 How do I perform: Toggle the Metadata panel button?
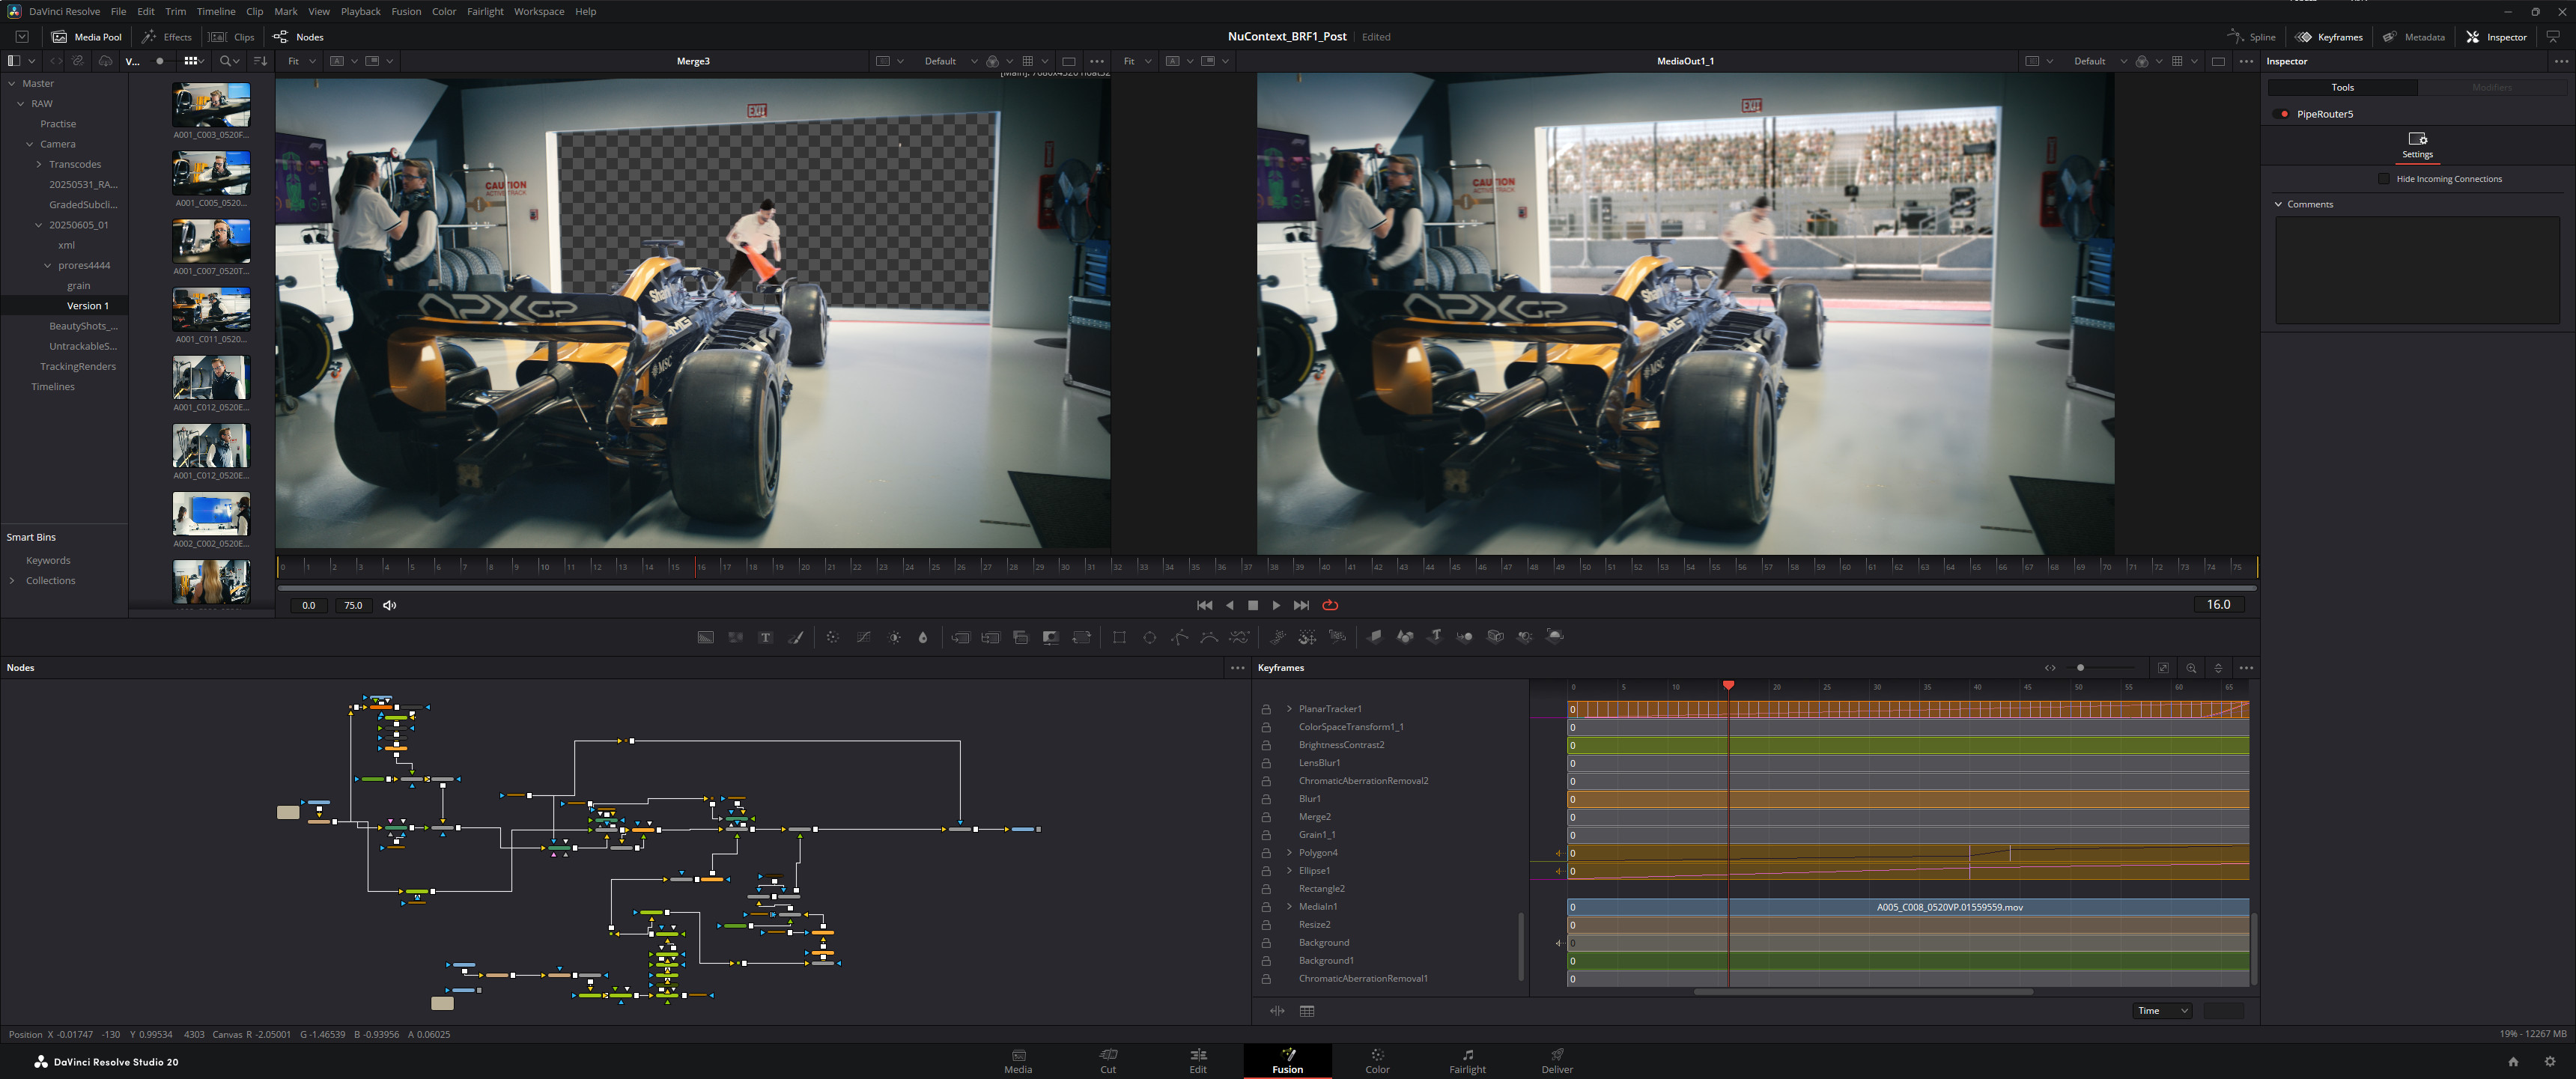[x=2414, y=37]
